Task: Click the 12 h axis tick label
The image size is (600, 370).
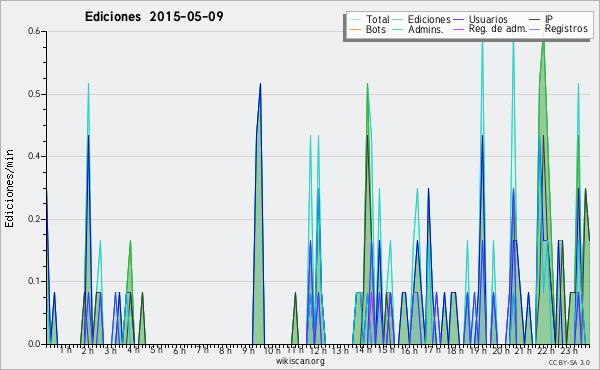Action: click(x=318, y=350)
